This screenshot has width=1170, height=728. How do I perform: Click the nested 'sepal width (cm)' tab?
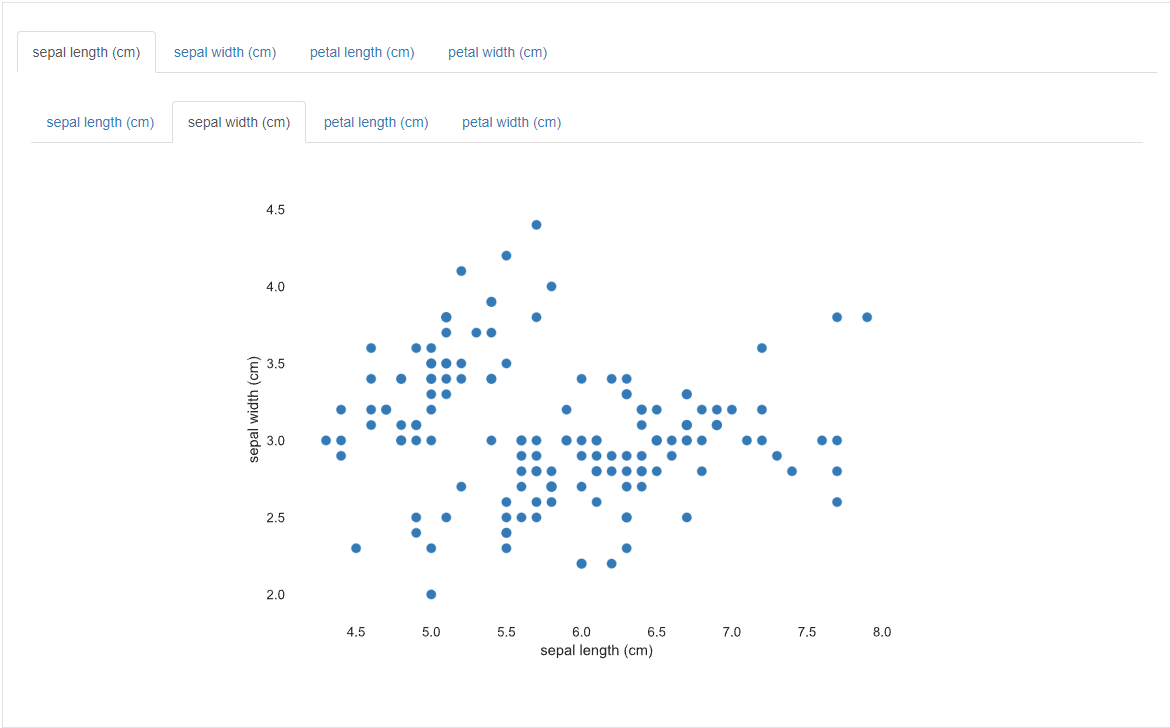pos(239,122)
